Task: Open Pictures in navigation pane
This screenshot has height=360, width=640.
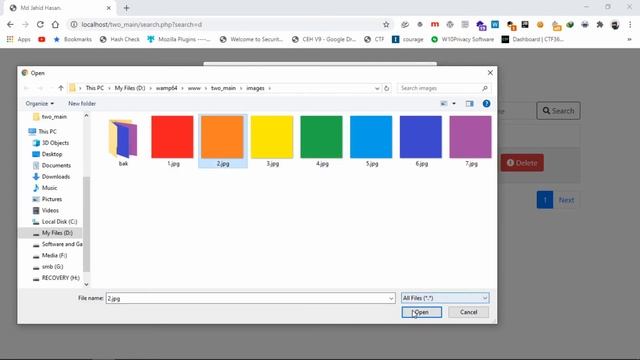Action: pos(52,199)
